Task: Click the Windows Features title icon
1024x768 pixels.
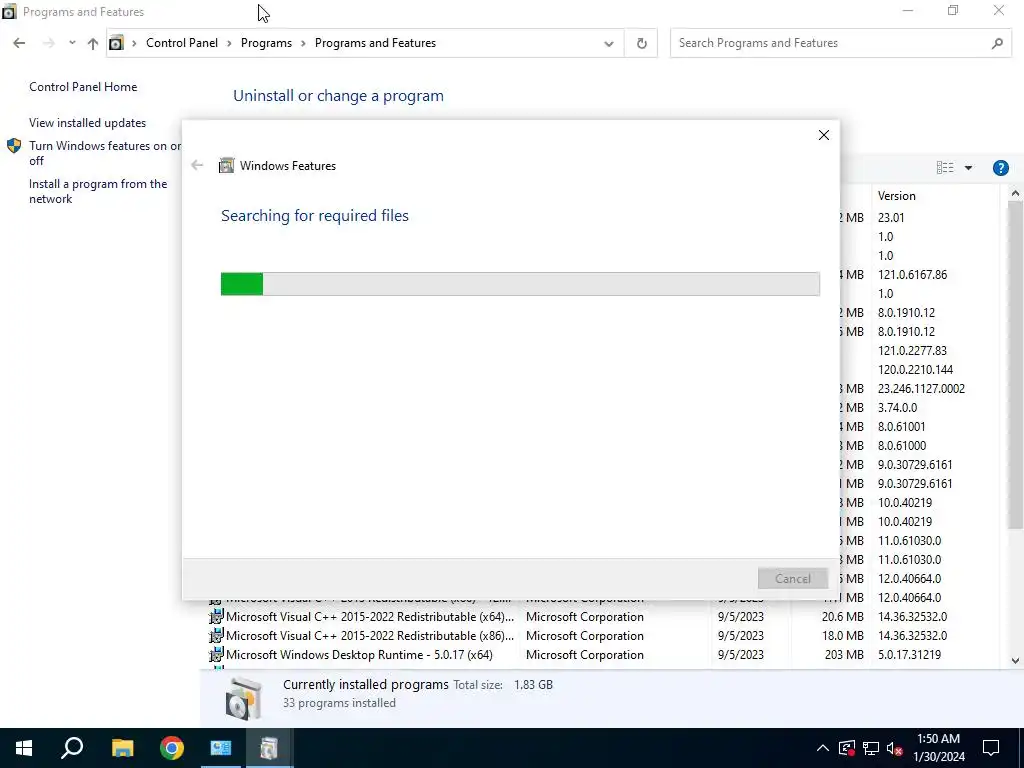Action: click(226, 165)
